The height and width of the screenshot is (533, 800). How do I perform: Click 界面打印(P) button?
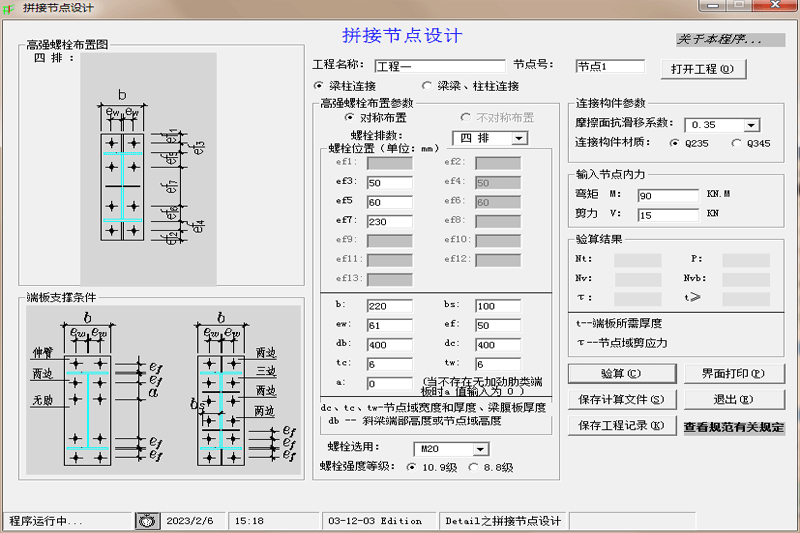click(734, 373)
